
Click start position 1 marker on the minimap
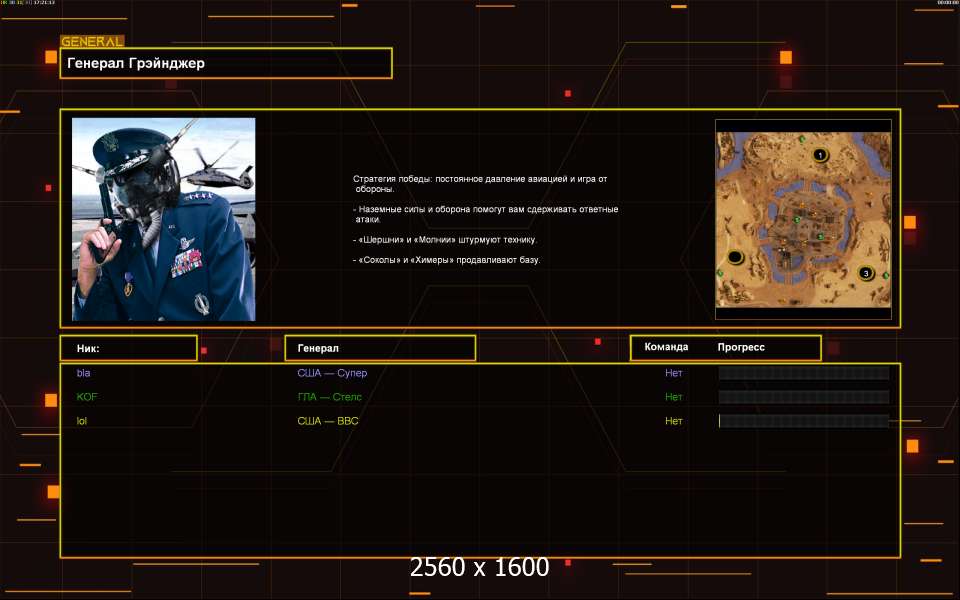[x=821, y=155]
